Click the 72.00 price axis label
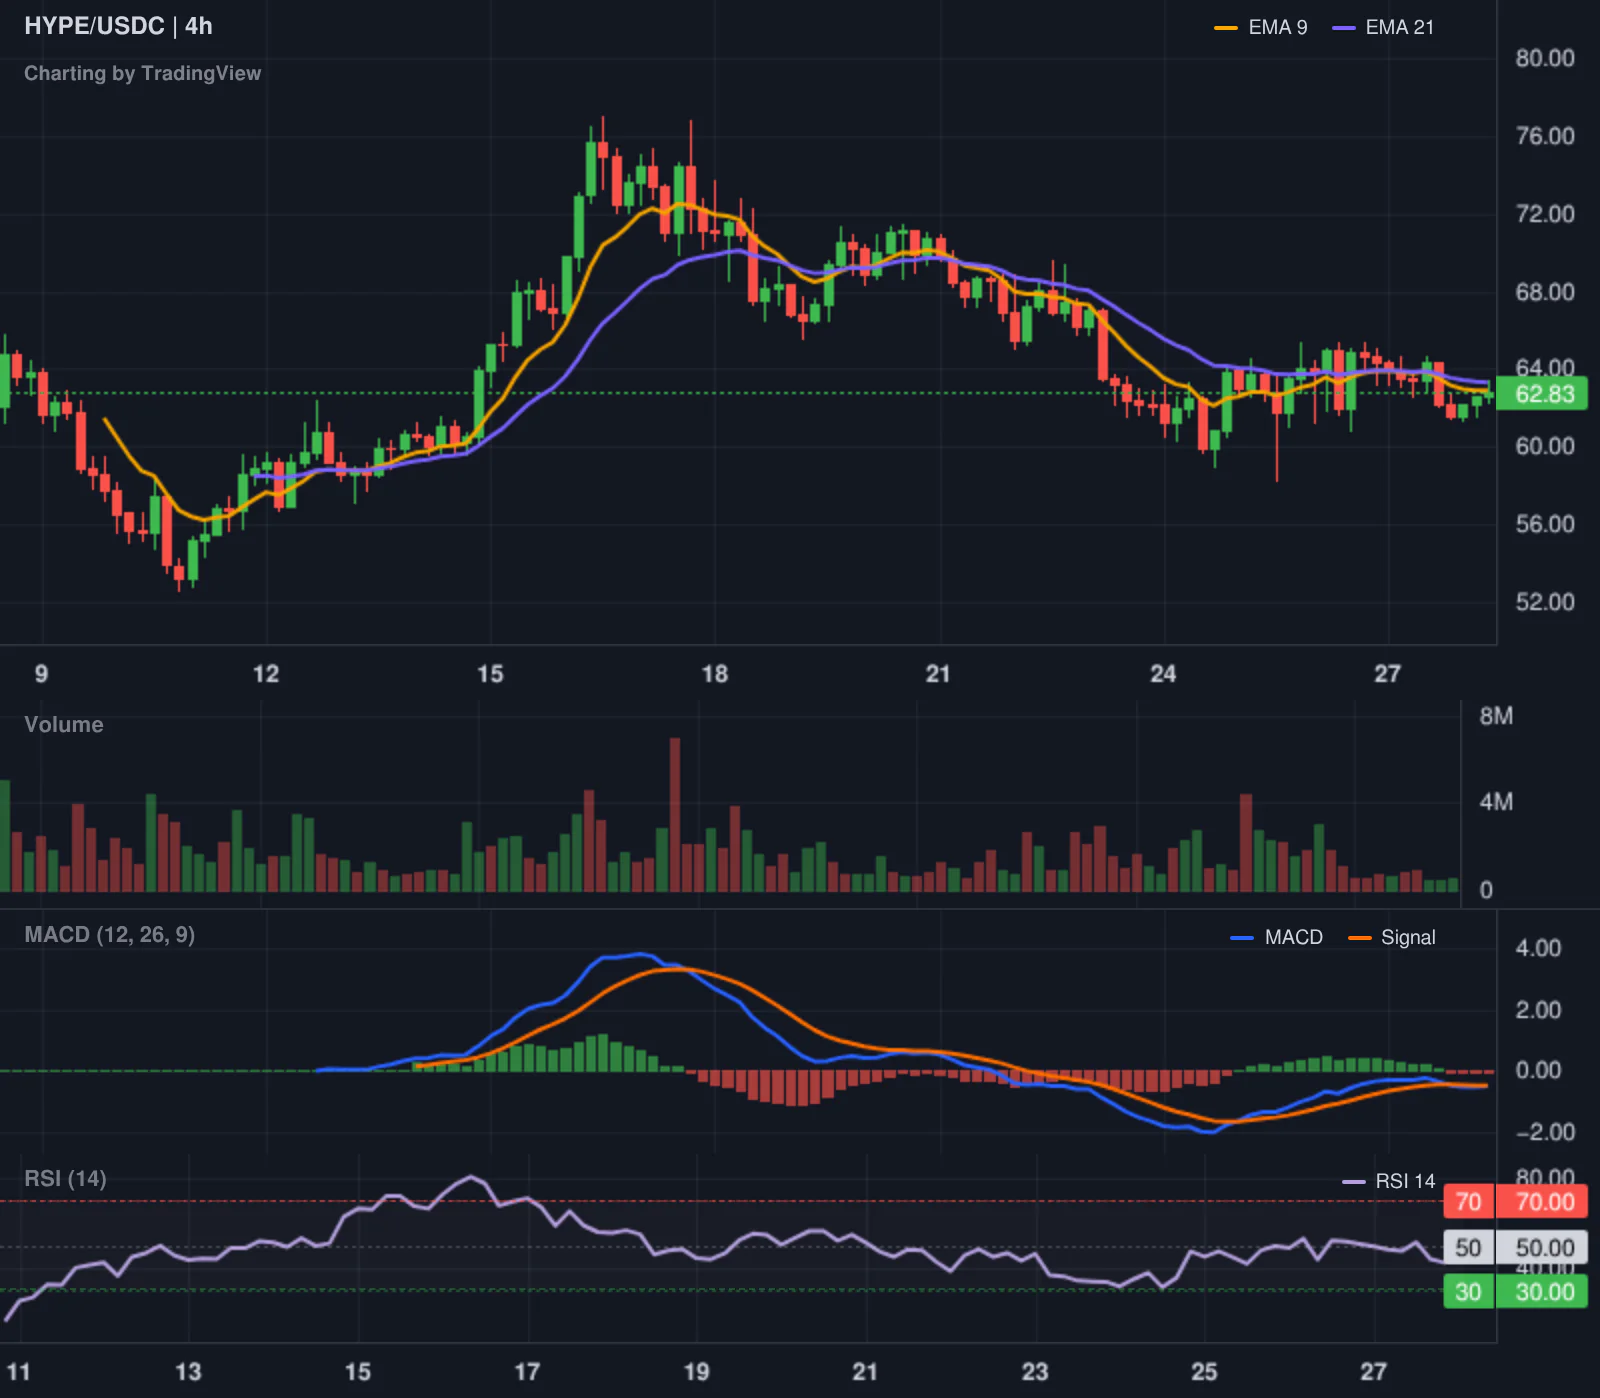1600x1398 pixels. point(1545,214)
